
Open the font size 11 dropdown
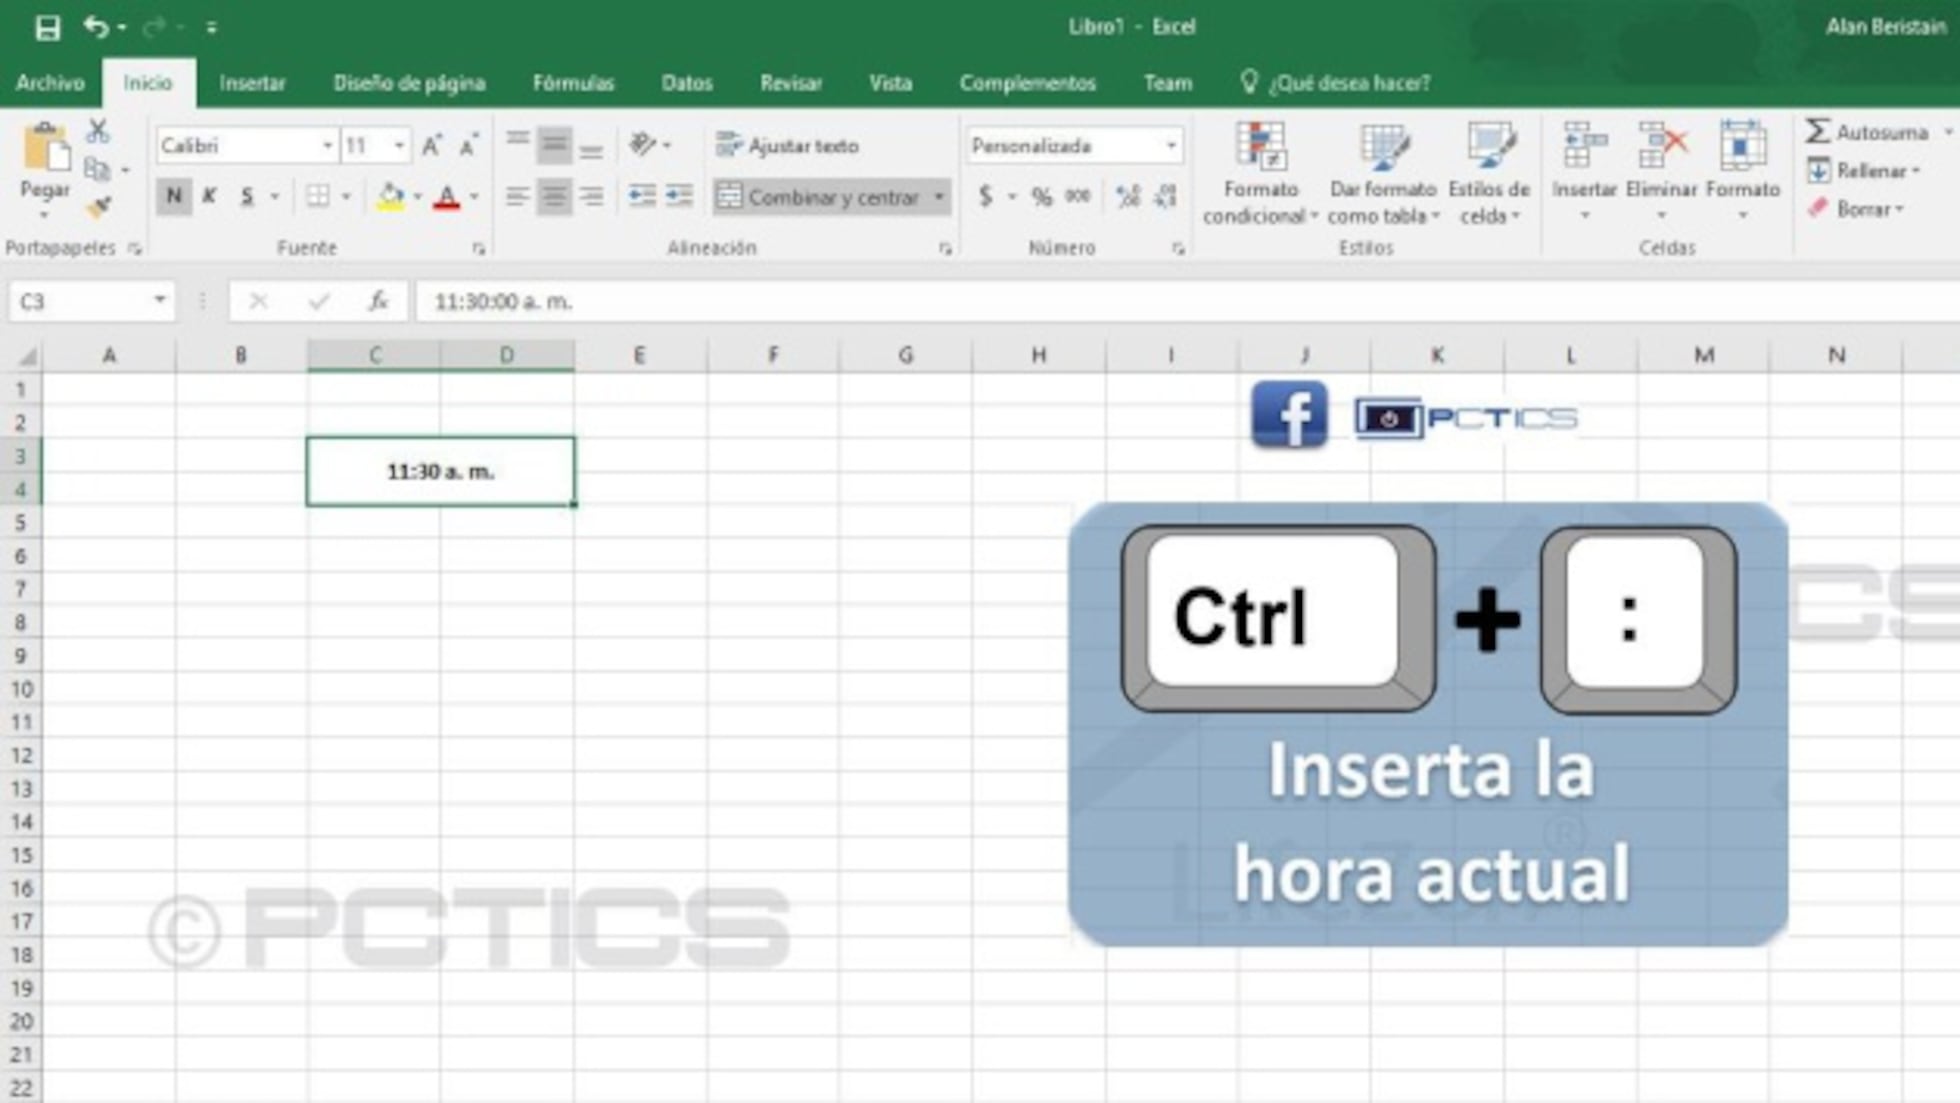(x=399, y=146)
